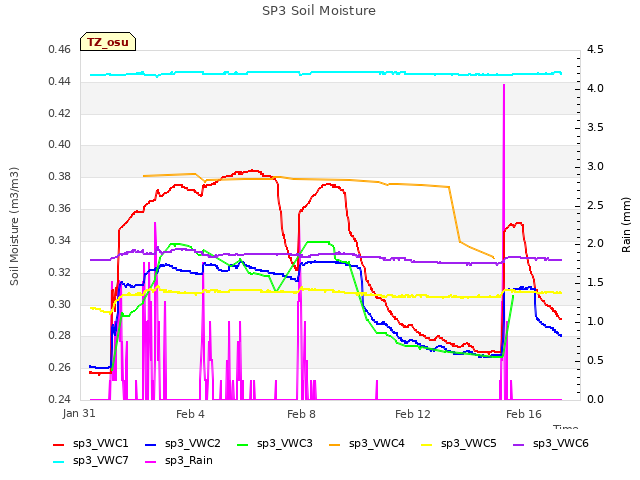
Task: Click the 2.5 rain axis tick label
Action: pos(595,205)
